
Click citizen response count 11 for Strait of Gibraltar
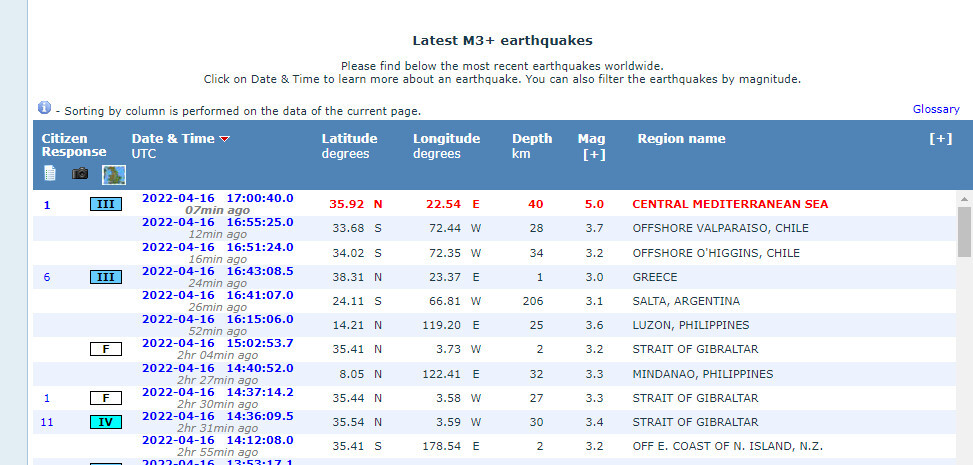pyautogui.click(x=47, y=422)
